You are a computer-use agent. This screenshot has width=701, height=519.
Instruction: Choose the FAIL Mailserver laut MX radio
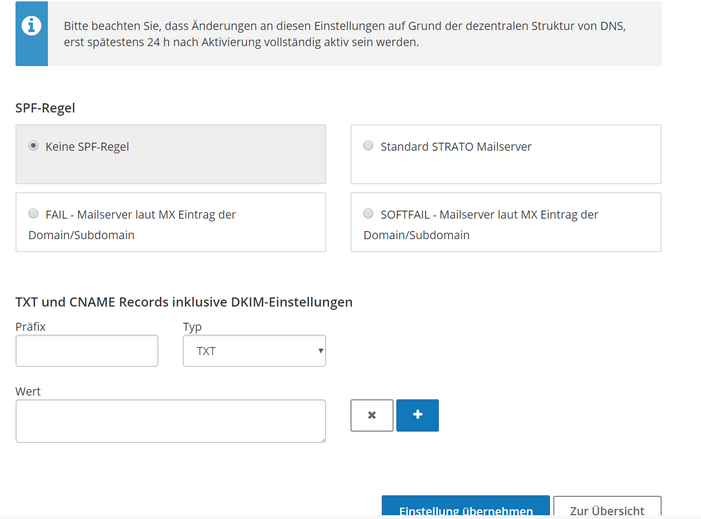33,214
